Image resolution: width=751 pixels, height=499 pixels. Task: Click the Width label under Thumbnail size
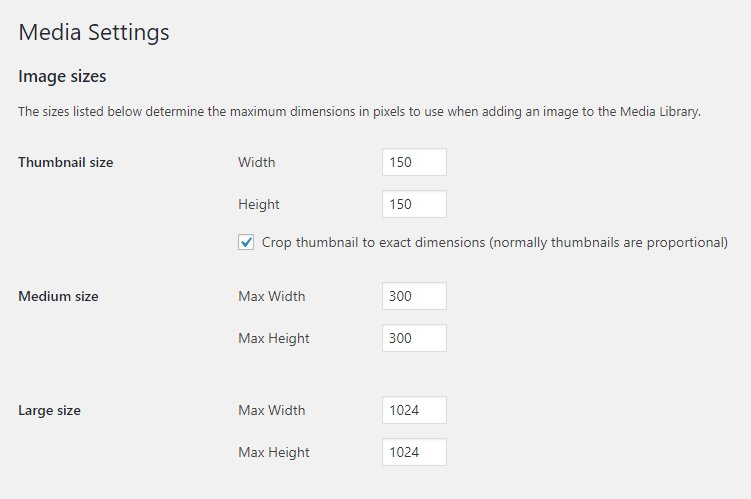click(x=256, y=162)
